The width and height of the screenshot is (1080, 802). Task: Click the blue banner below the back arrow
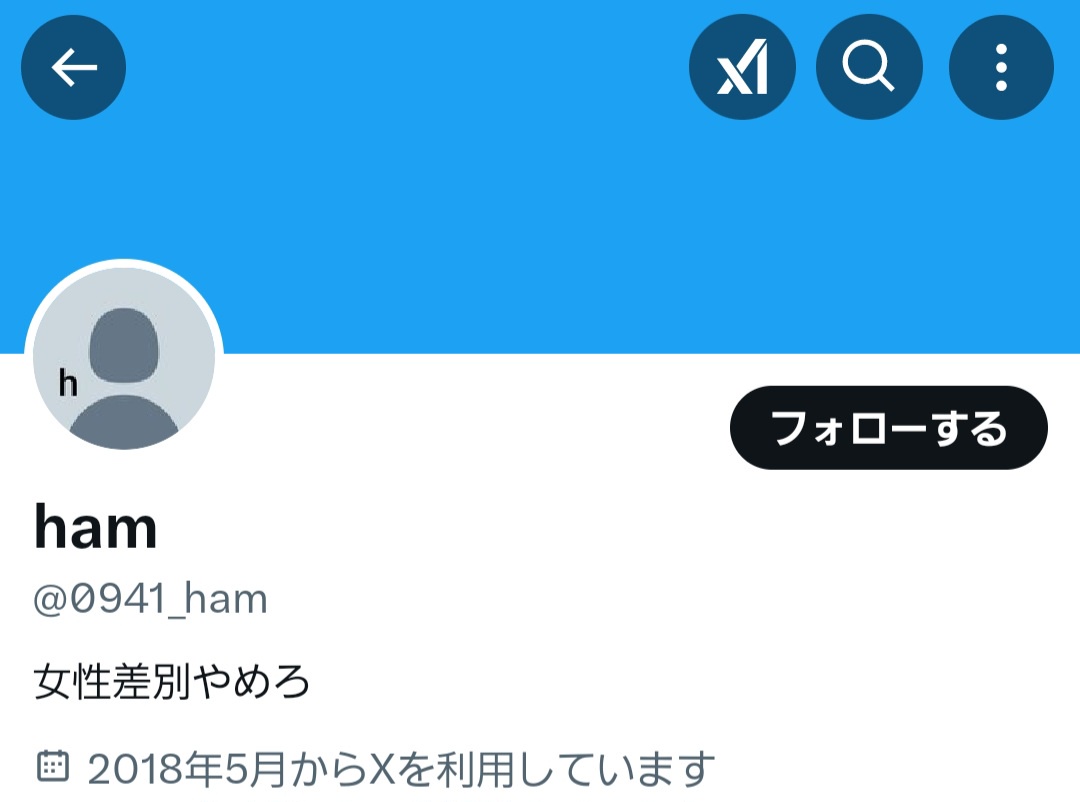coord(74,186)
